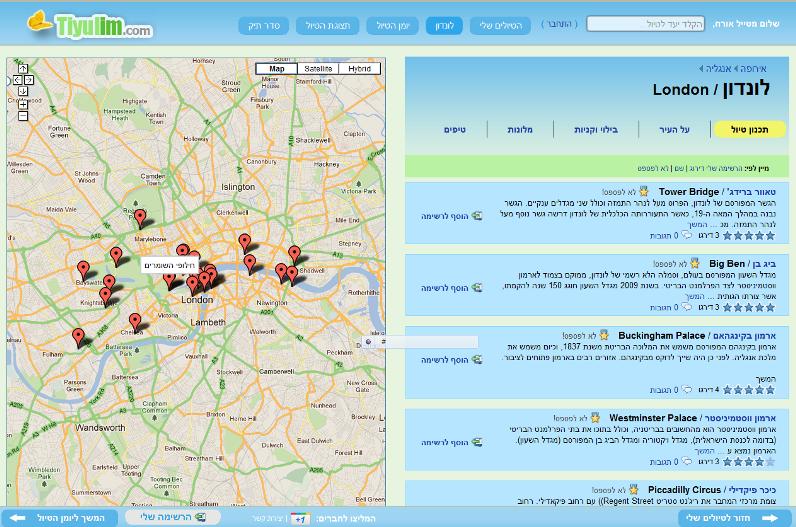
Task: Open comments bubble icon for Westminster Palace
Action: [686, 462]
